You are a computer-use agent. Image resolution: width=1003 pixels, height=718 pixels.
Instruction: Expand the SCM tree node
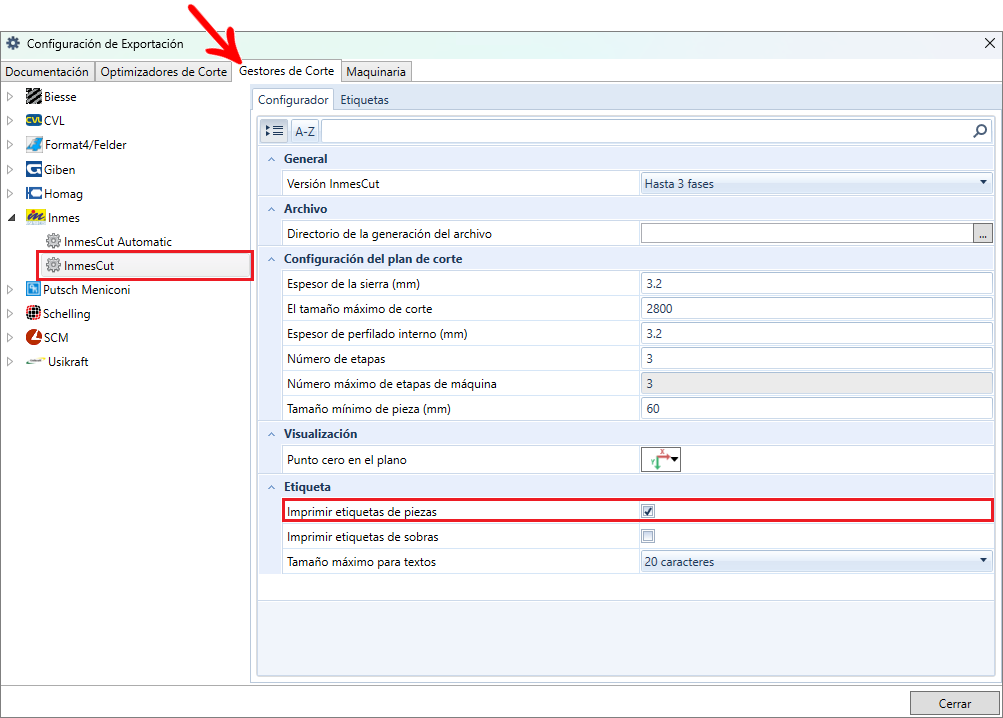point(10,337)
